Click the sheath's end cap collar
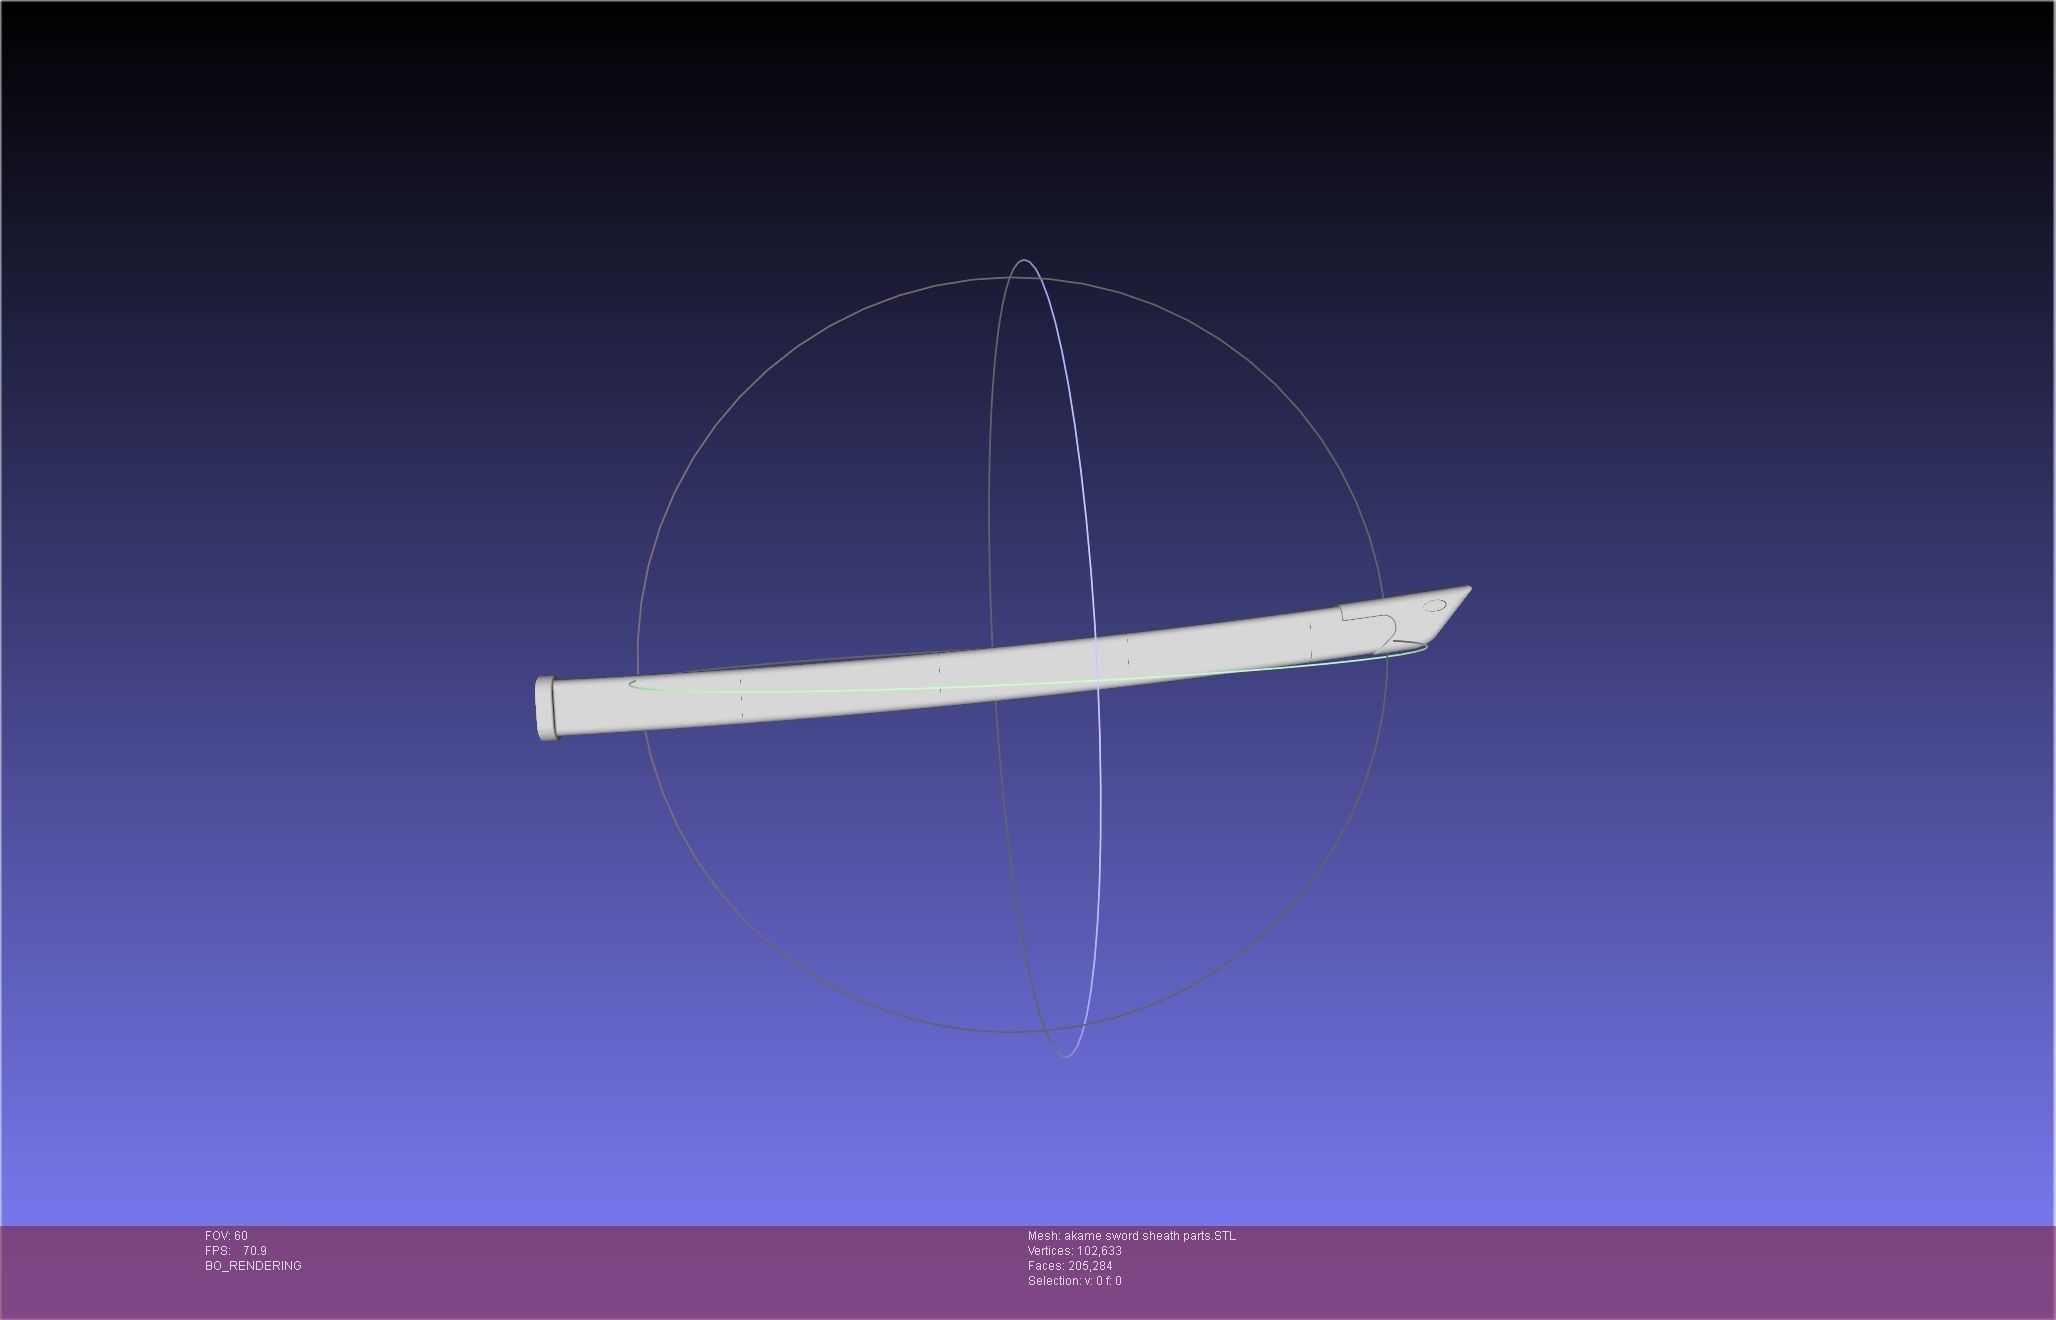This screenshot has height=1320, width=2056. click(545, 709)
